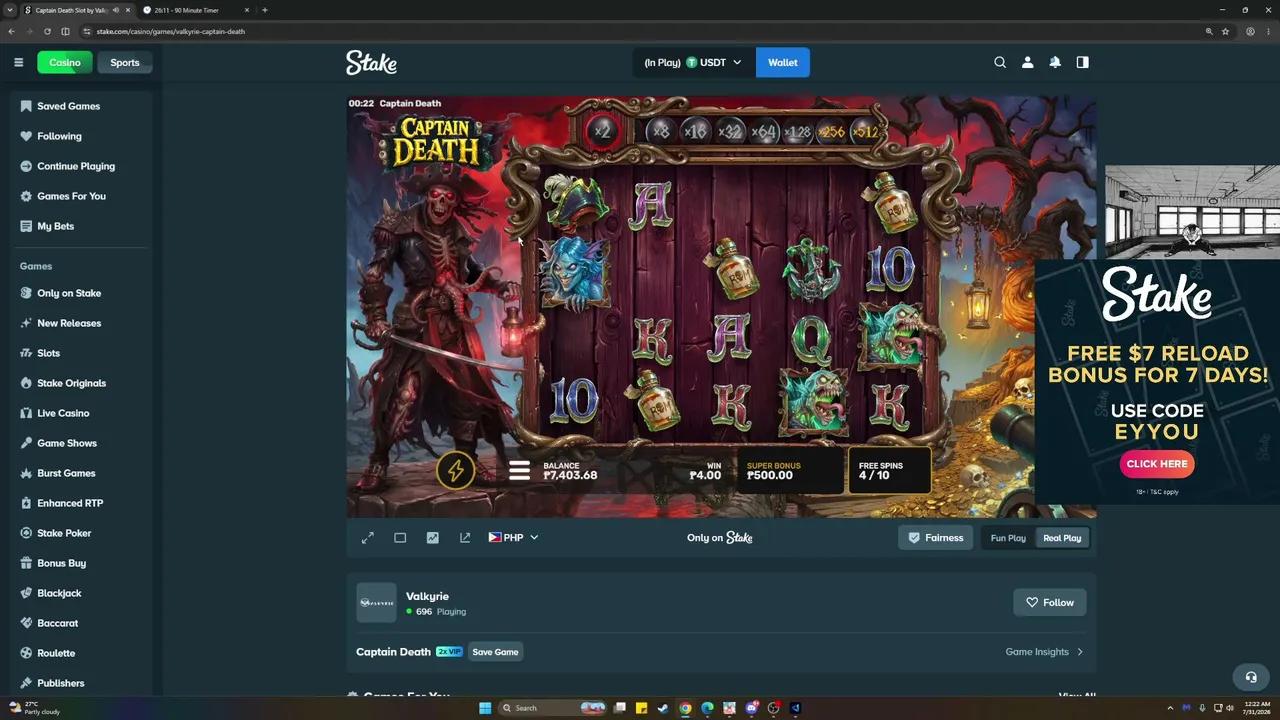Screen dimensions: 1280x720
Task: Open live stats chart icon
Action: (x=432, y=537)
